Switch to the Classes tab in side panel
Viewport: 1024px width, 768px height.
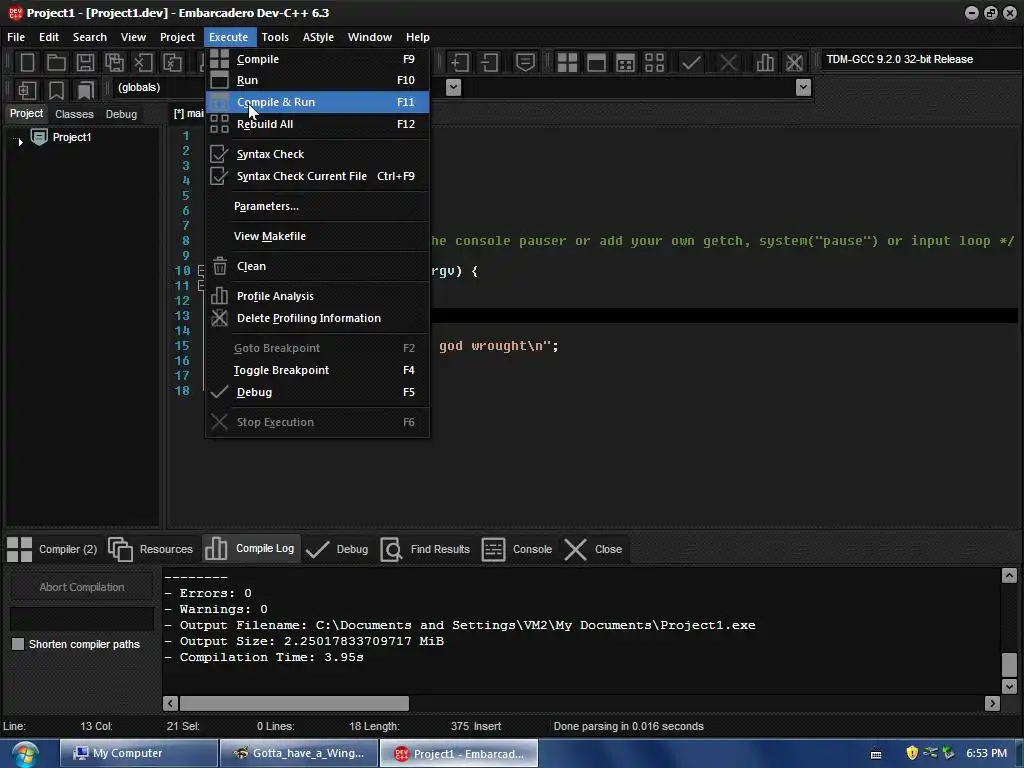coord(74,114)
